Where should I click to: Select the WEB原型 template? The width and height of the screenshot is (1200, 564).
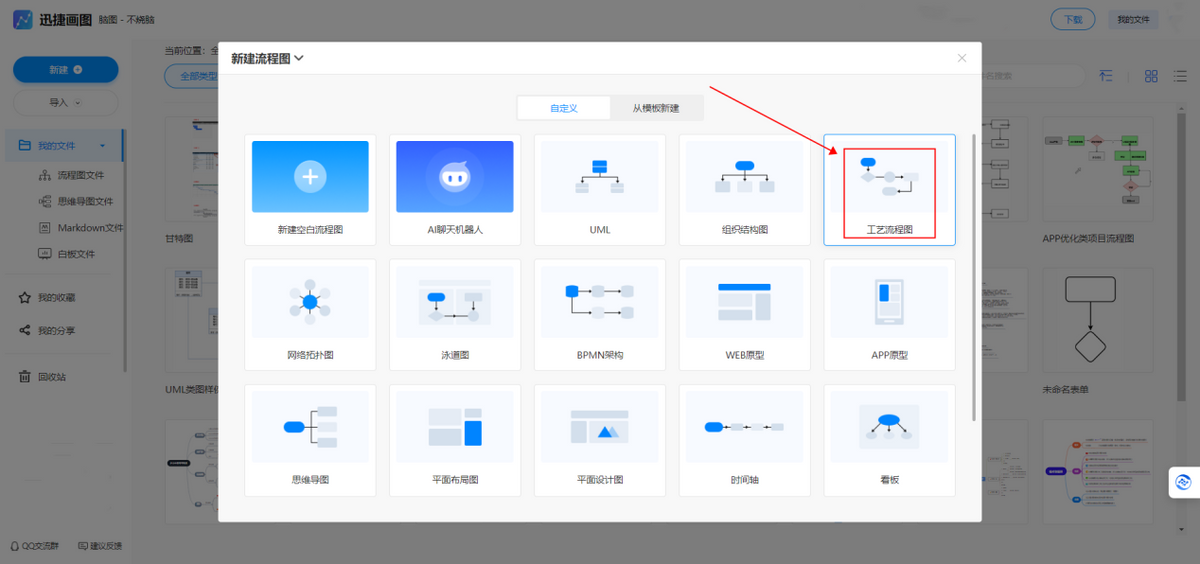(745, 315)
